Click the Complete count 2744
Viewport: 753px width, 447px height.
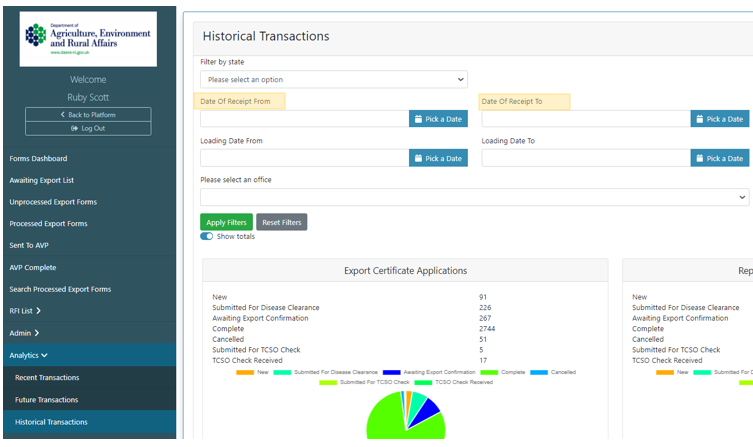point(487,329)
